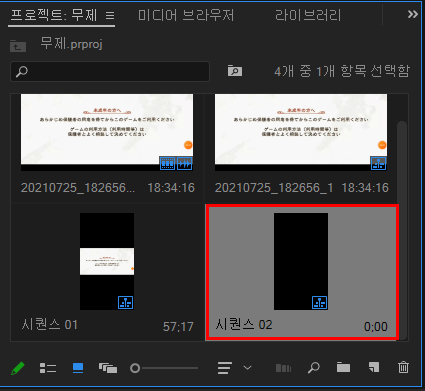Switch to freeform view
Viewport: 425px width, 391px height.
pos(108,368)
